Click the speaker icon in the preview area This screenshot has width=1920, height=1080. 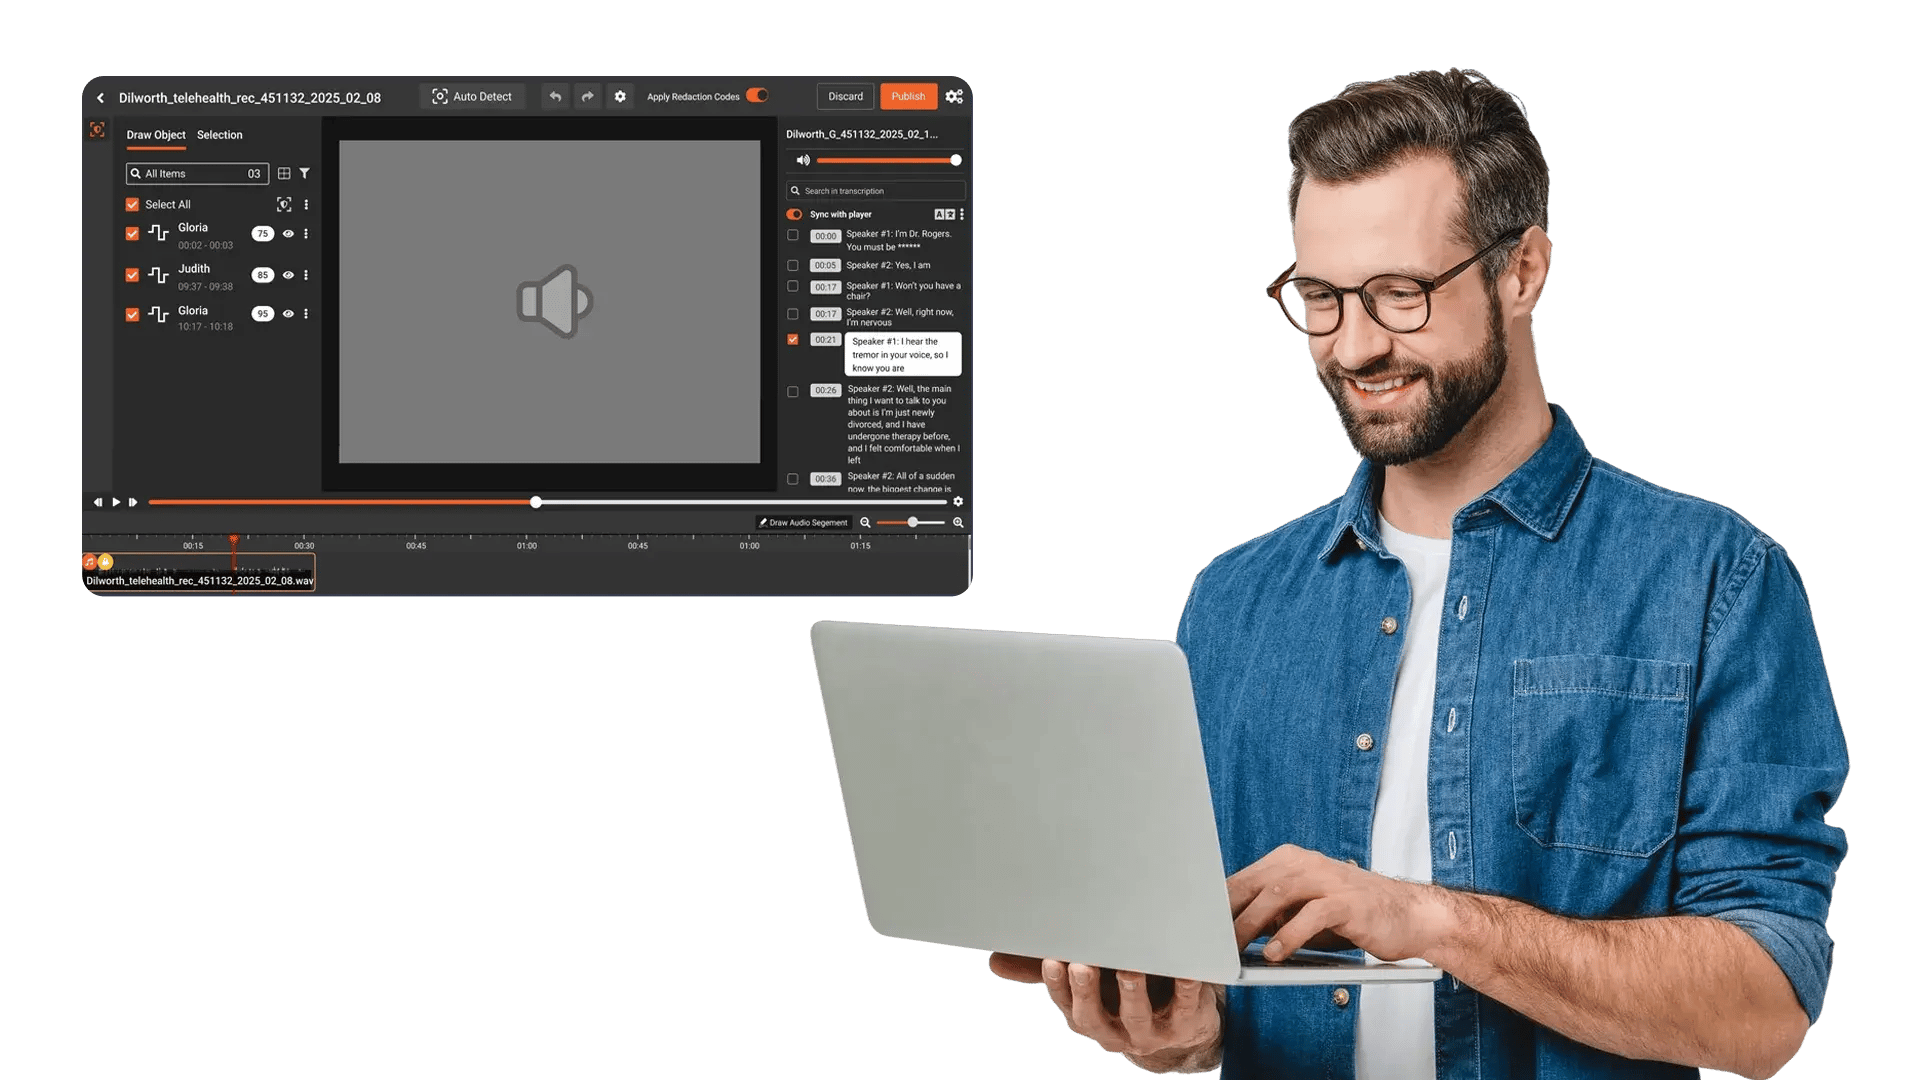coord(554,301)
